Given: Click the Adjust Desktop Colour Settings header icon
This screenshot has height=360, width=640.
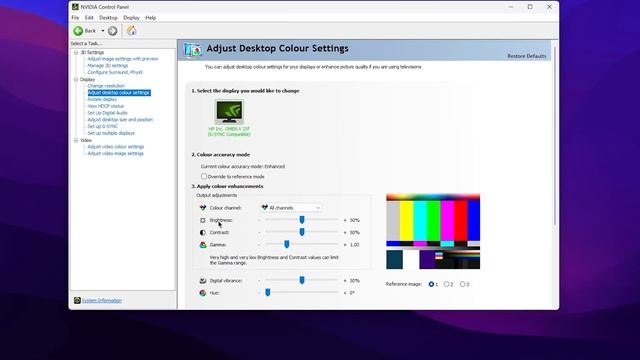Looking at the screenshot, I should [193, 50].
